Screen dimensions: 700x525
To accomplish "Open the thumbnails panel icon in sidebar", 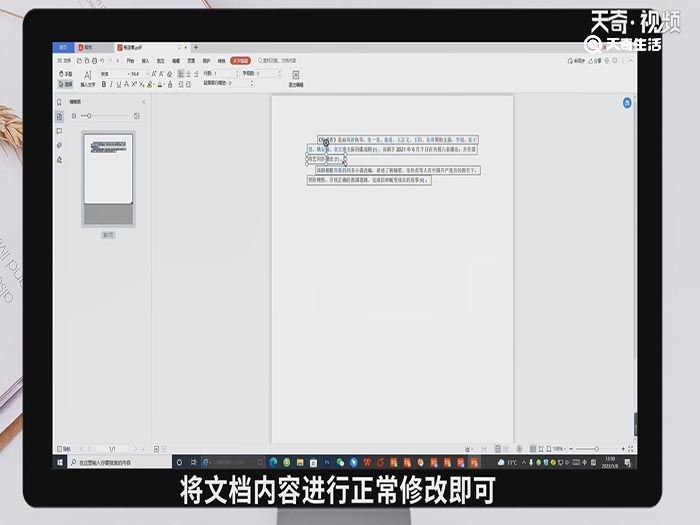I will (59, 117).
